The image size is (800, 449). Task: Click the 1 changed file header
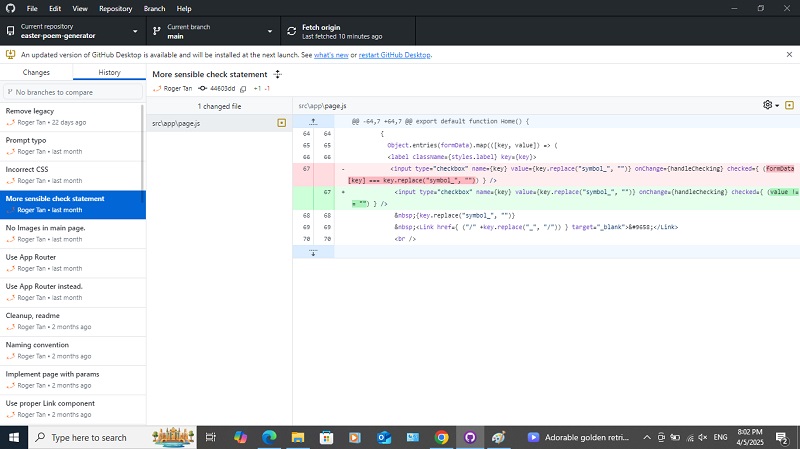[219, 106]
